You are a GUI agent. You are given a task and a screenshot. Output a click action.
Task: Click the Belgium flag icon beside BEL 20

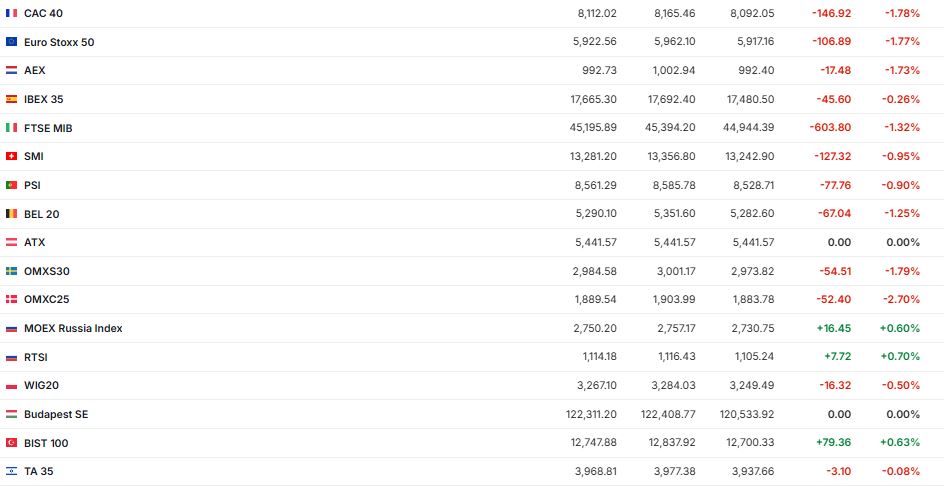(x=11, y=214)
